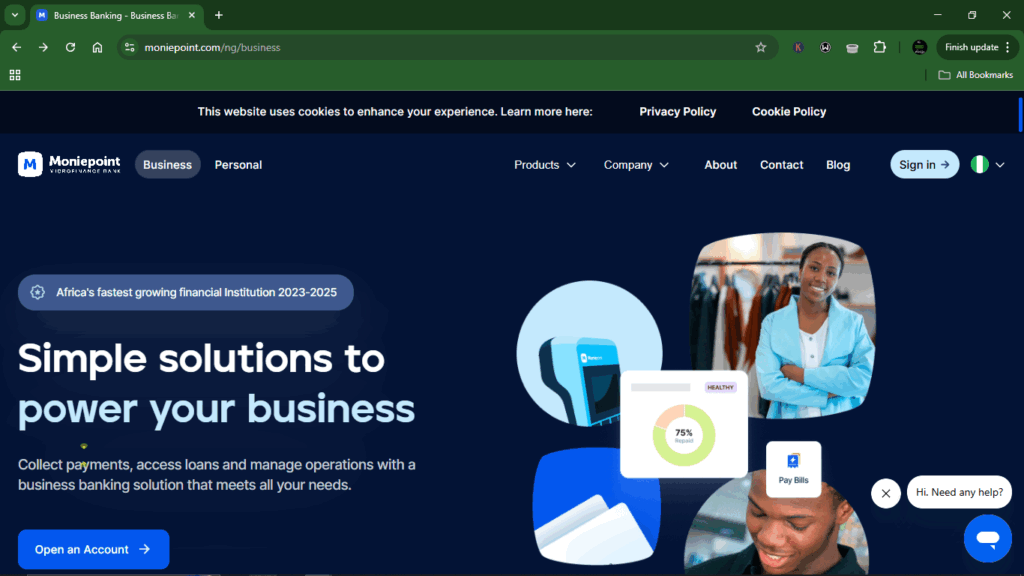Switch to the Business toggle pill
Screen dimensions: 1024x576
[167, 165]
